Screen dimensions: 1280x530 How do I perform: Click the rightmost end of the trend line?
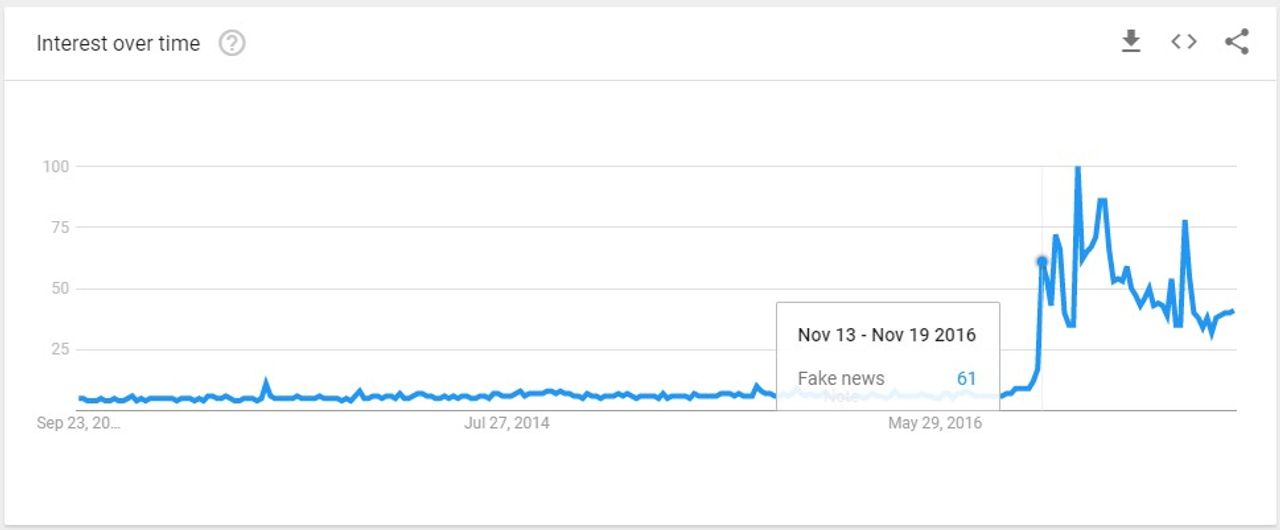(1233, 311)
